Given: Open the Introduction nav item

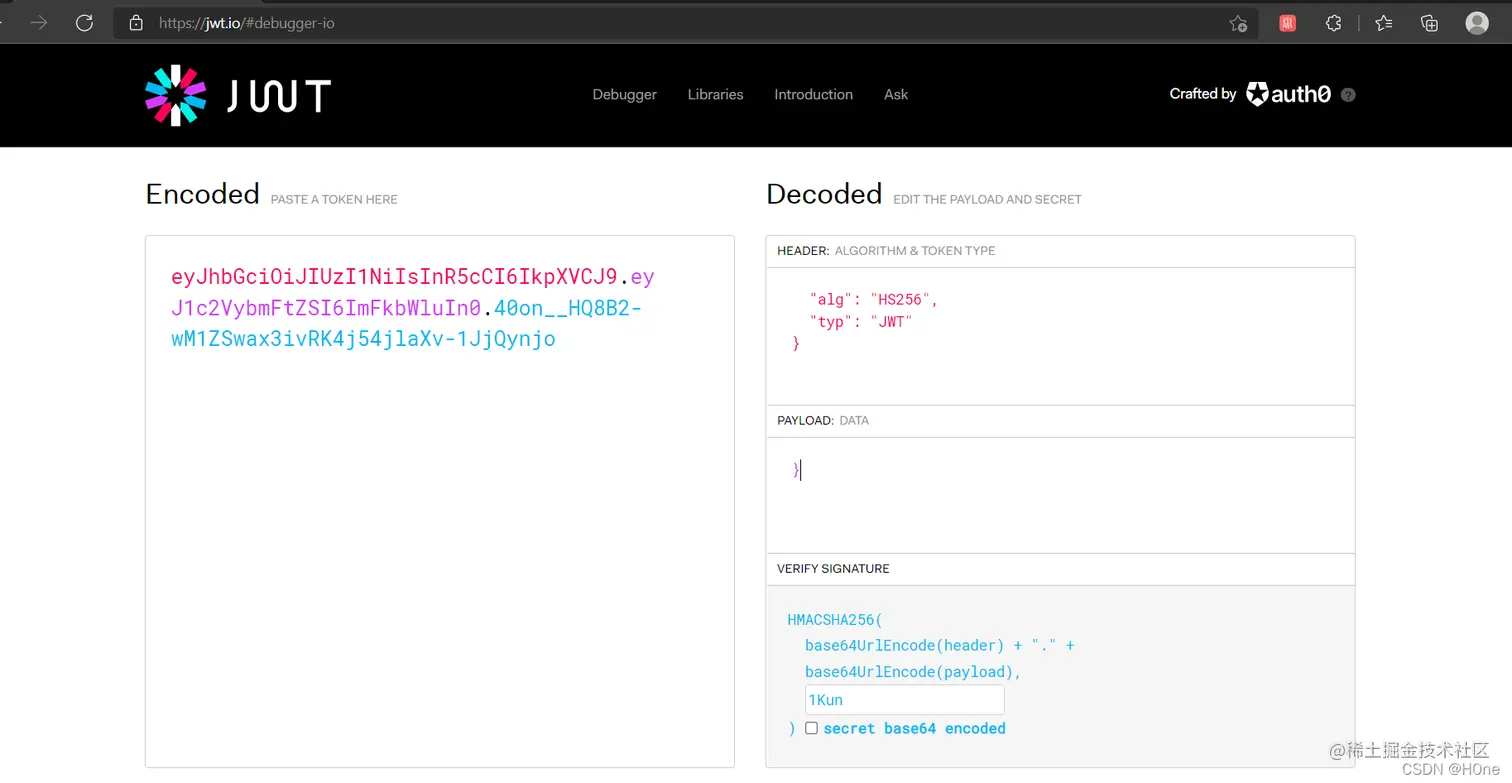Looking at the screenshot, I should [813, 94].
